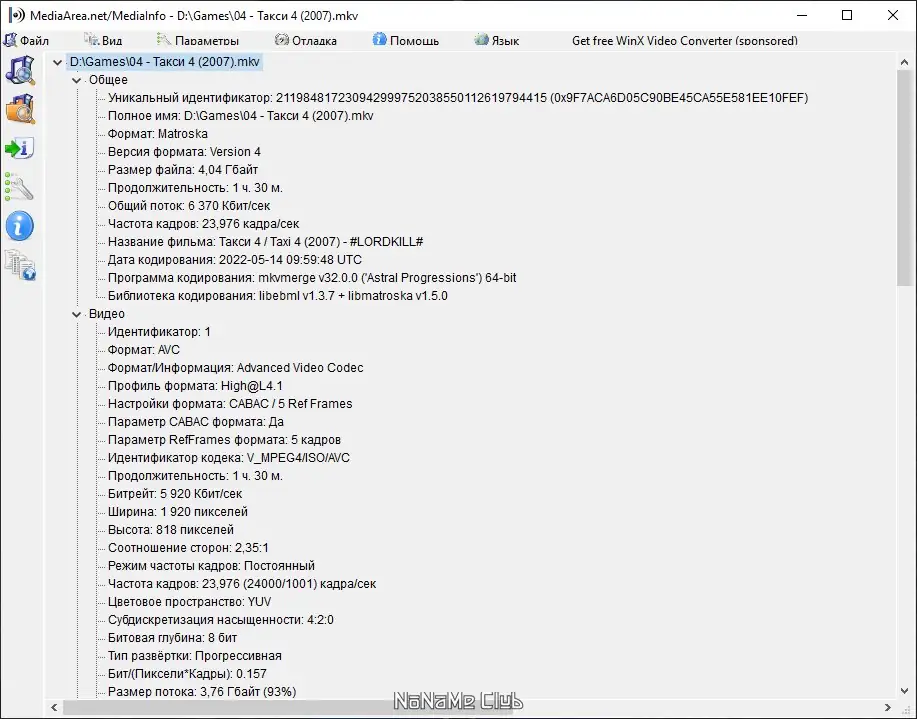Select Бит/(Пиксели*Кадры): 0.157 row
917x719 pixels.
[x=187, y=674]
